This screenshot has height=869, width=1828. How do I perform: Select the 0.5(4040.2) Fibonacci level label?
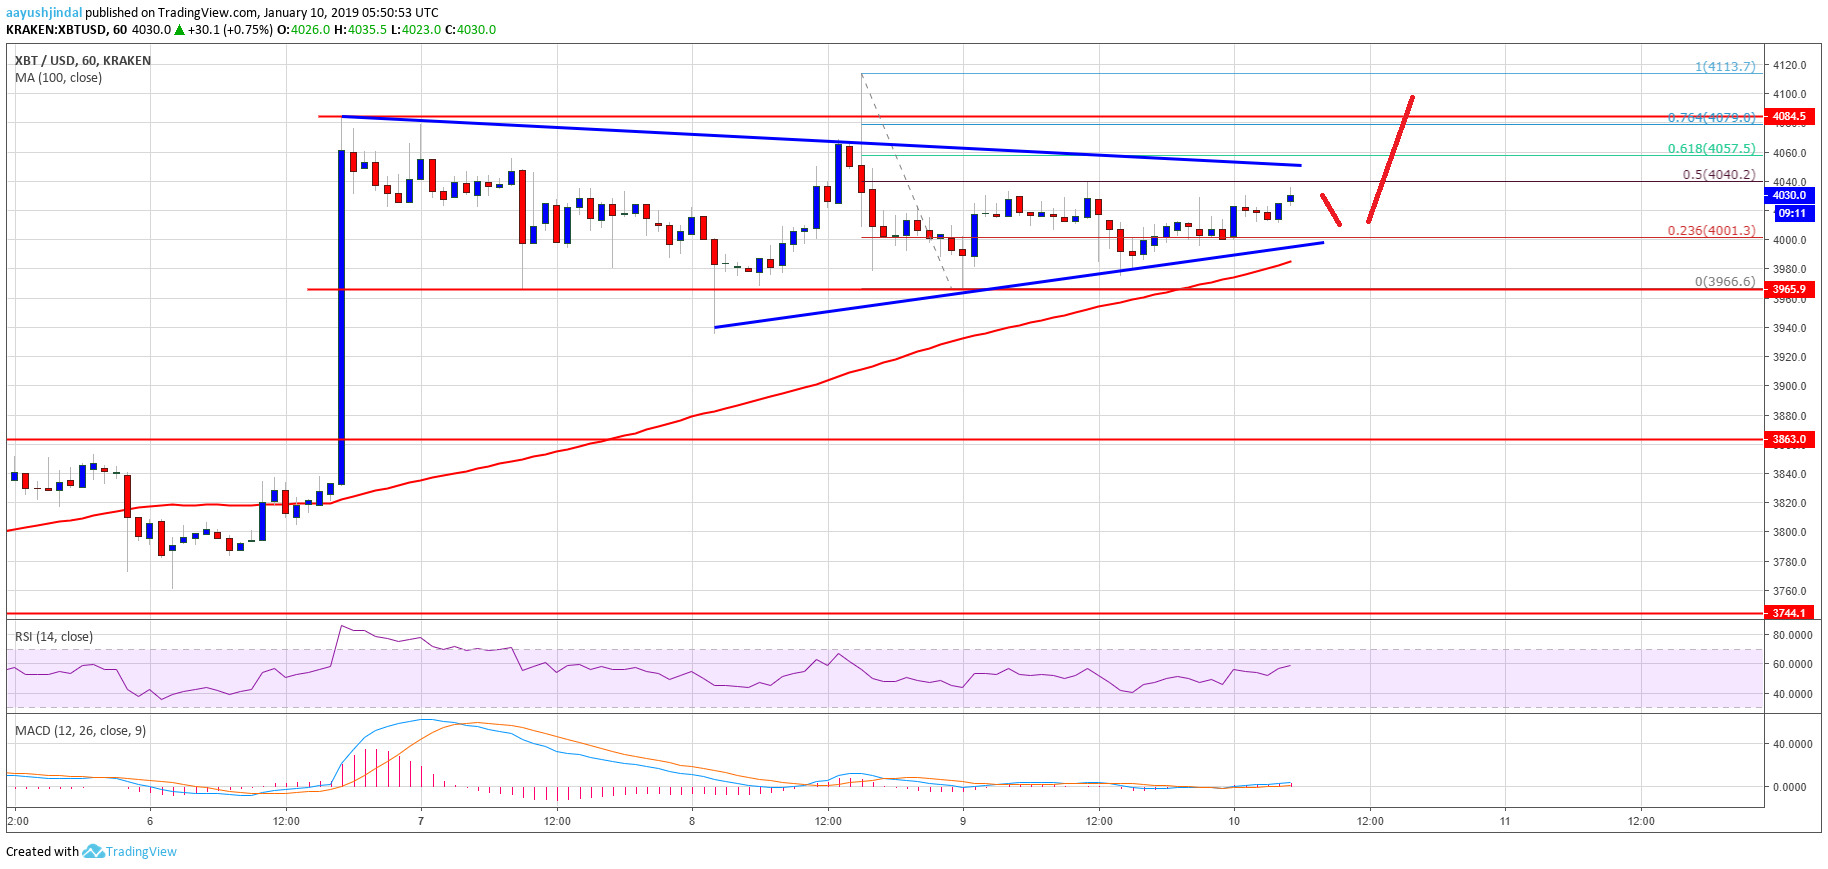click(x=1718, y=174)
